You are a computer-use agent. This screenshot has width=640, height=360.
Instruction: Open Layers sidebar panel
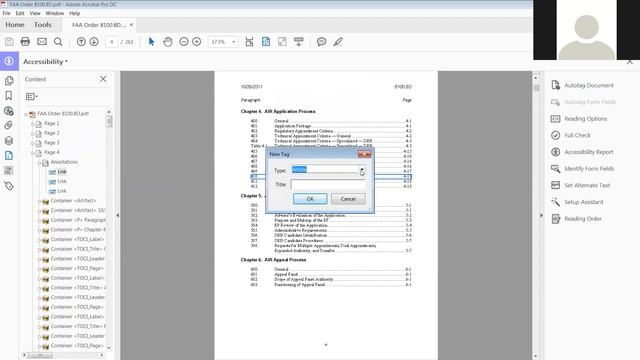tap(9, 140)
